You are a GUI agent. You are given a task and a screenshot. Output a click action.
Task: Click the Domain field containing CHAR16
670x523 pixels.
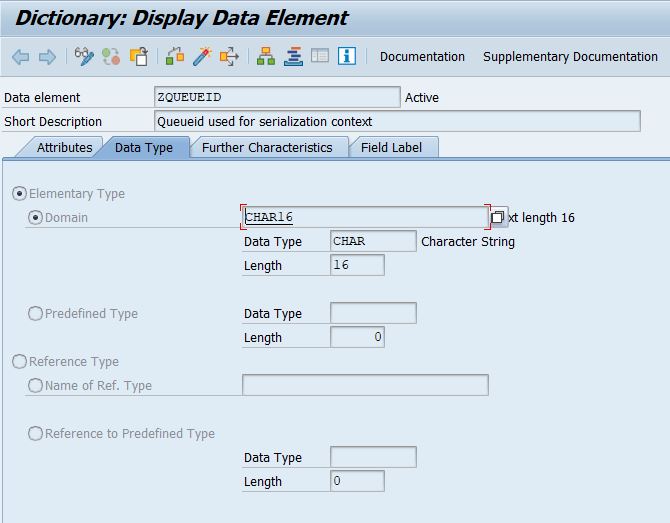coord(365,217)
